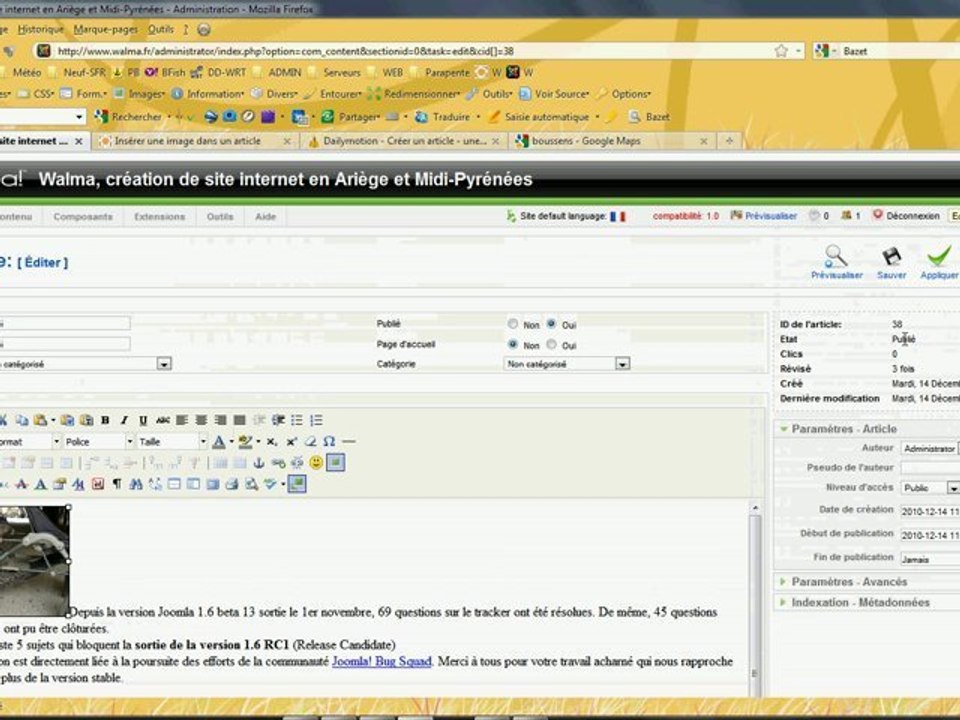Insert bulleted list in editor

[x=297, y=420]
